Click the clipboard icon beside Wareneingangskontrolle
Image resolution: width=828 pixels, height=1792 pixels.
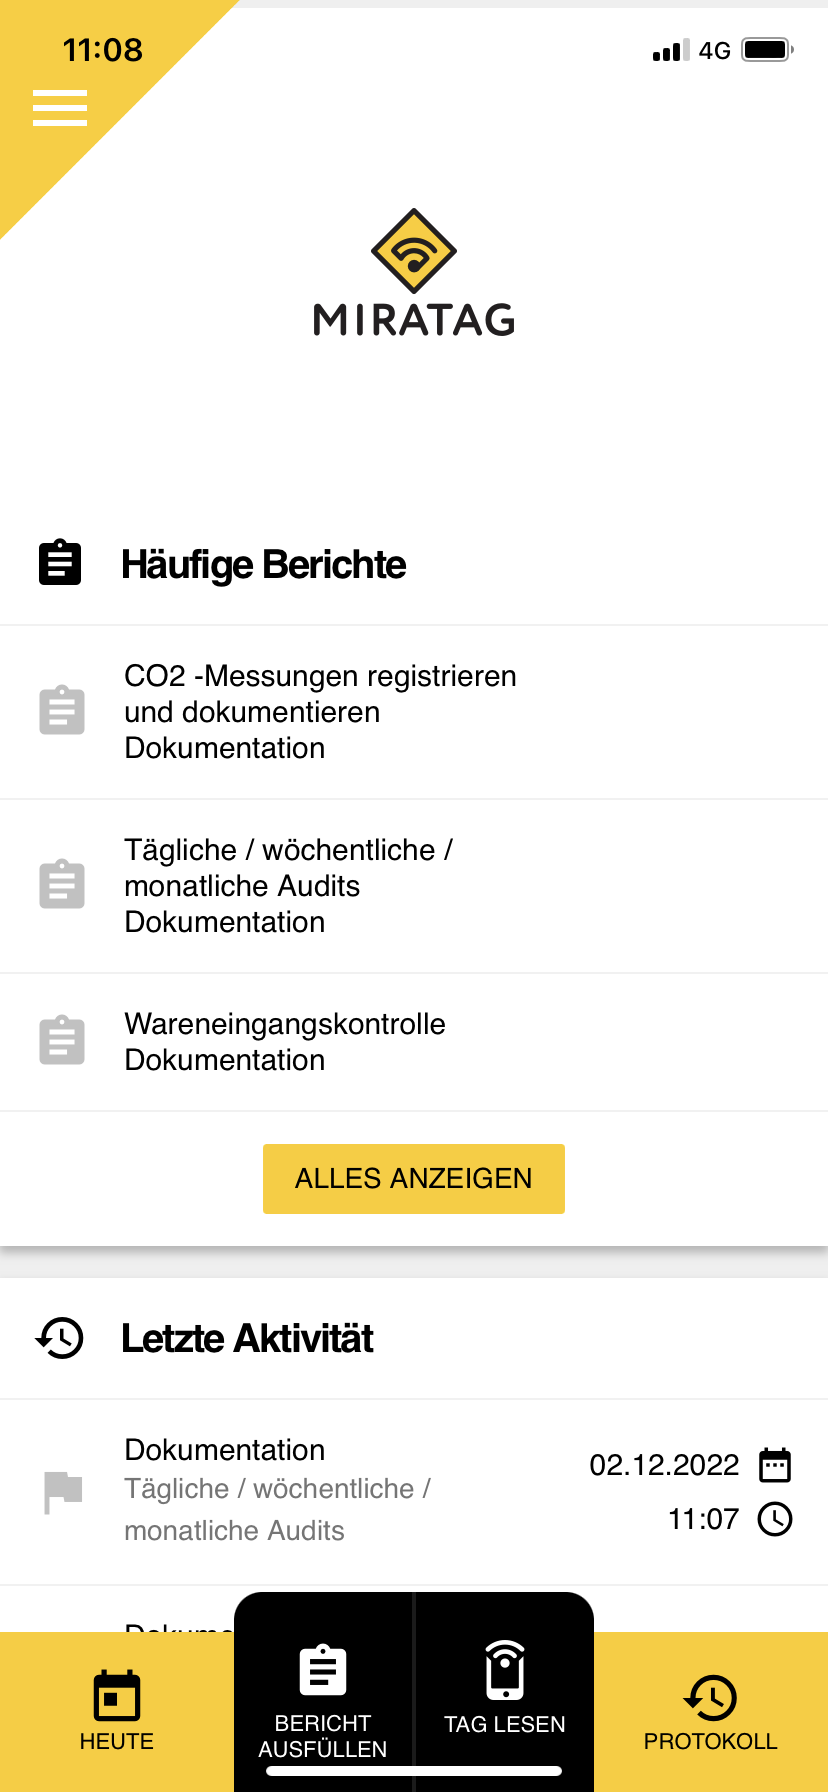point(62,1041)
